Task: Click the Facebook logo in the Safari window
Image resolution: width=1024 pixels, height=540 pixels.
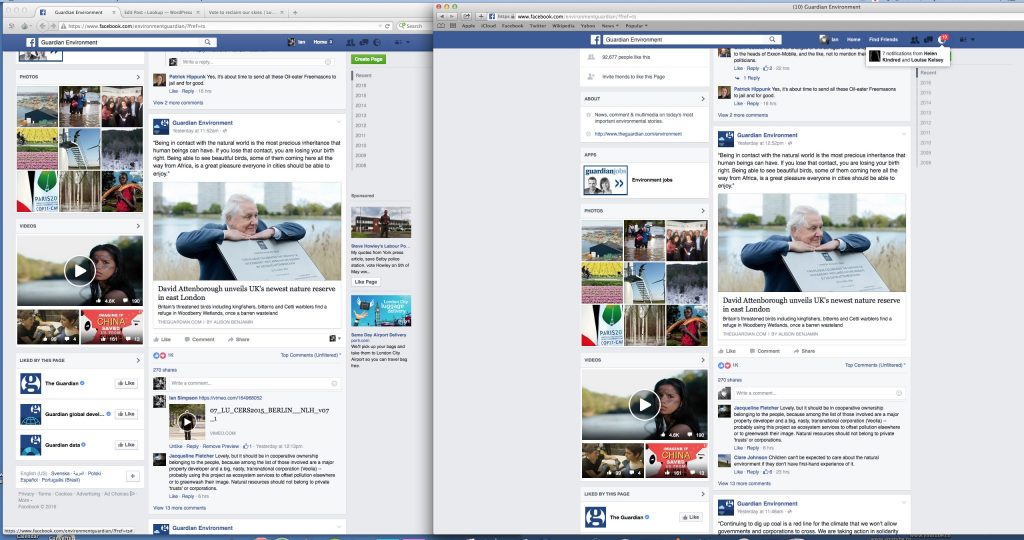Action: pyautogui.click(x=595, y=40)
